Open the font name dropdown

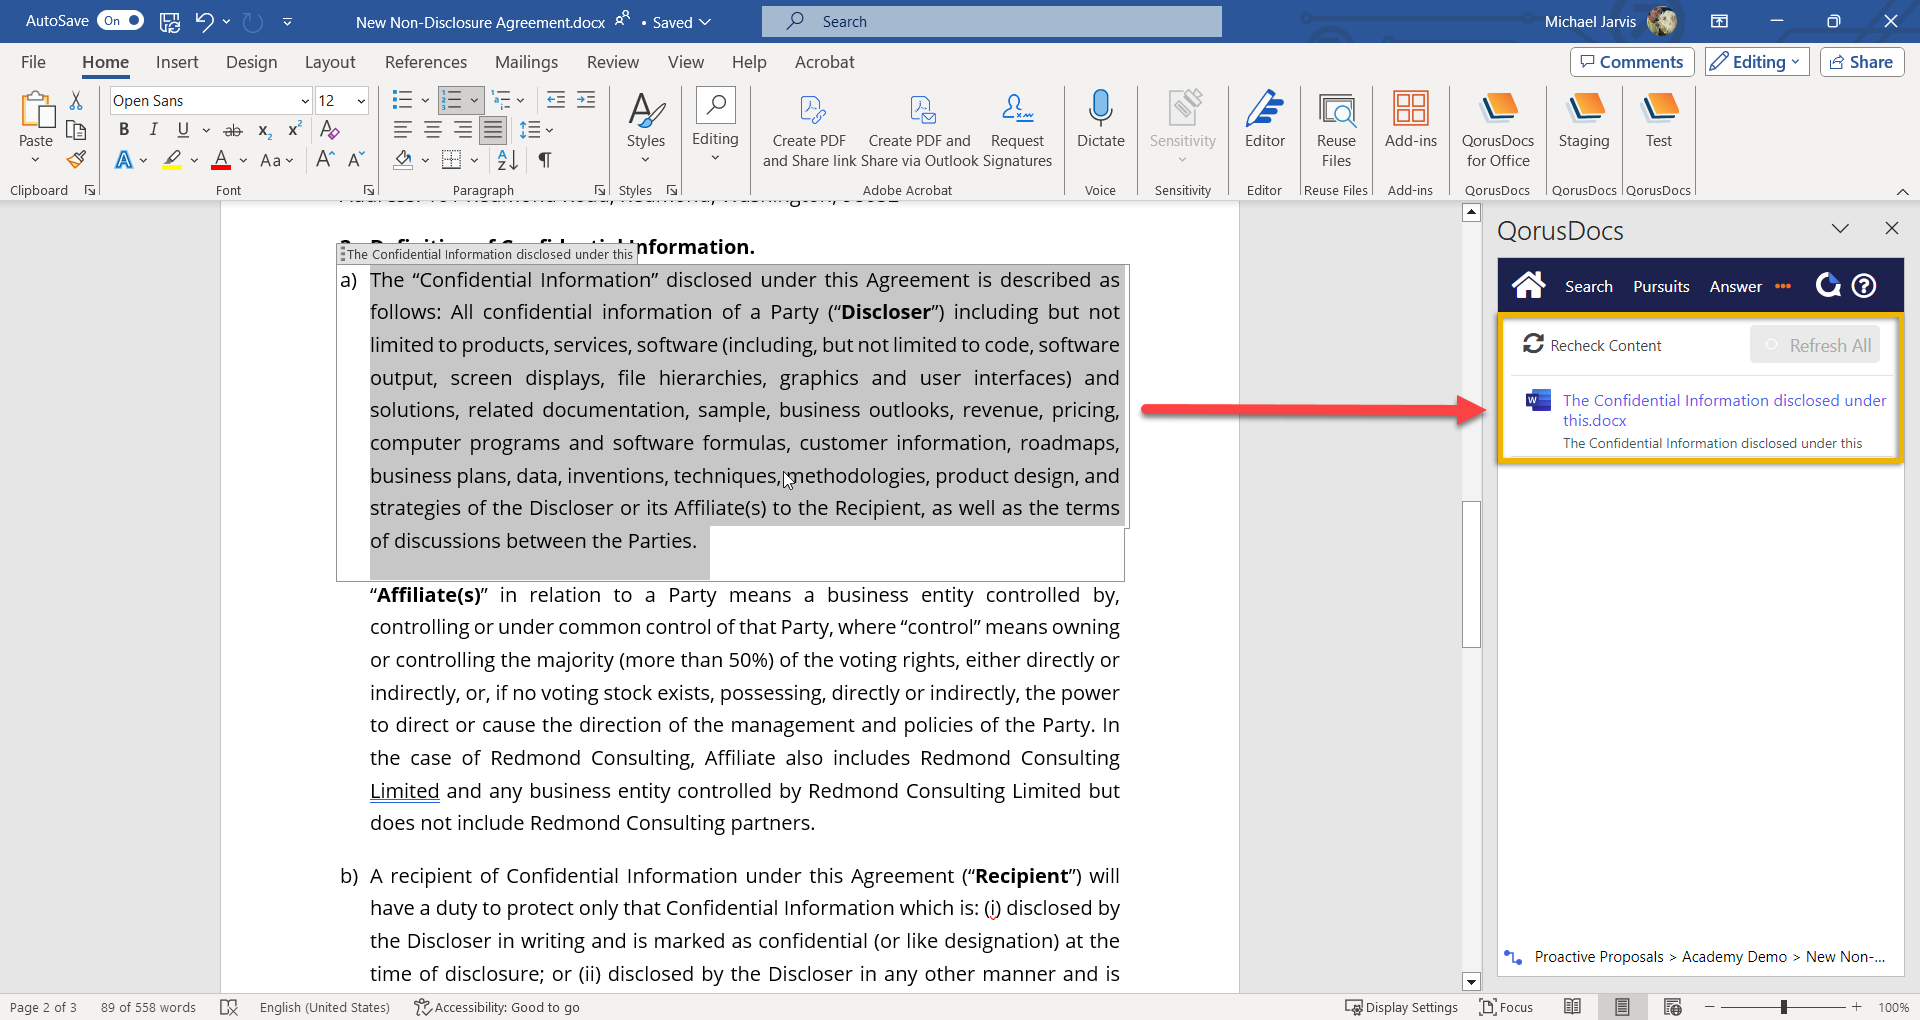tap(305, 101)
